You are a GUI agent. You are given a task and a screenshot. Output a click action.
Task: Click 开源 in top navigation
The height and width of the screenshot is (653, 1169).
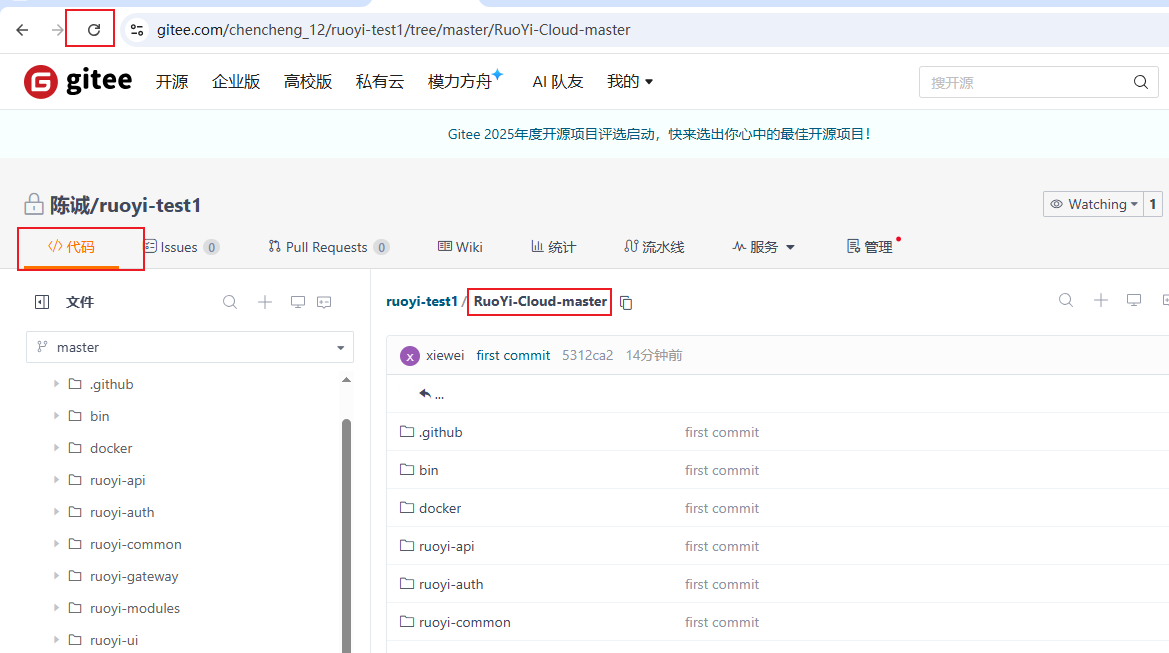[171, 81]
